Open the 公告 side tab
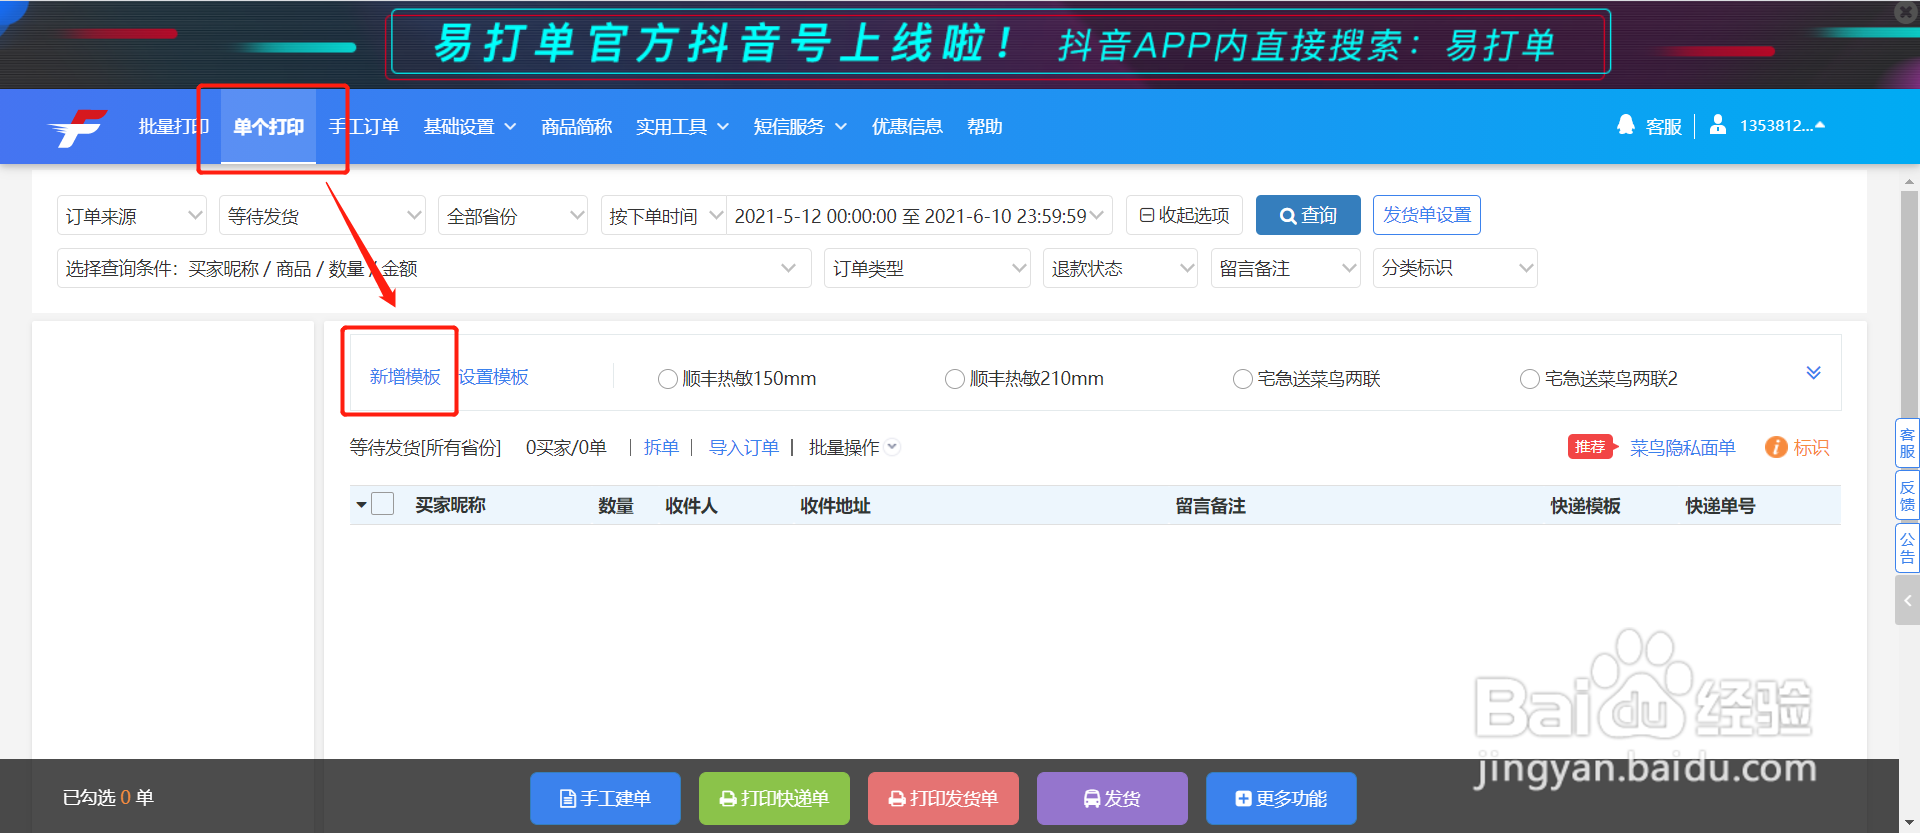The width and height of the screenshot is (1920, 833). 1907,548
